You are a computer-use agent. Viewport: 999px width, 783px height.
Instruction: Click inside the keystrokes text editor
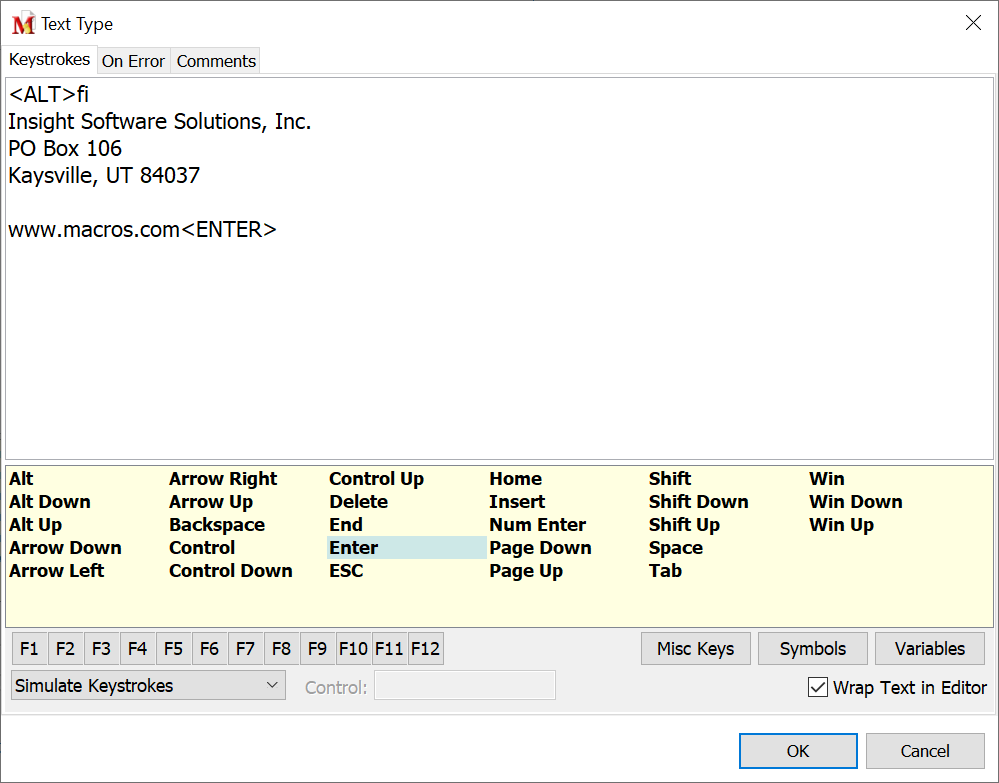pos(500,340)
